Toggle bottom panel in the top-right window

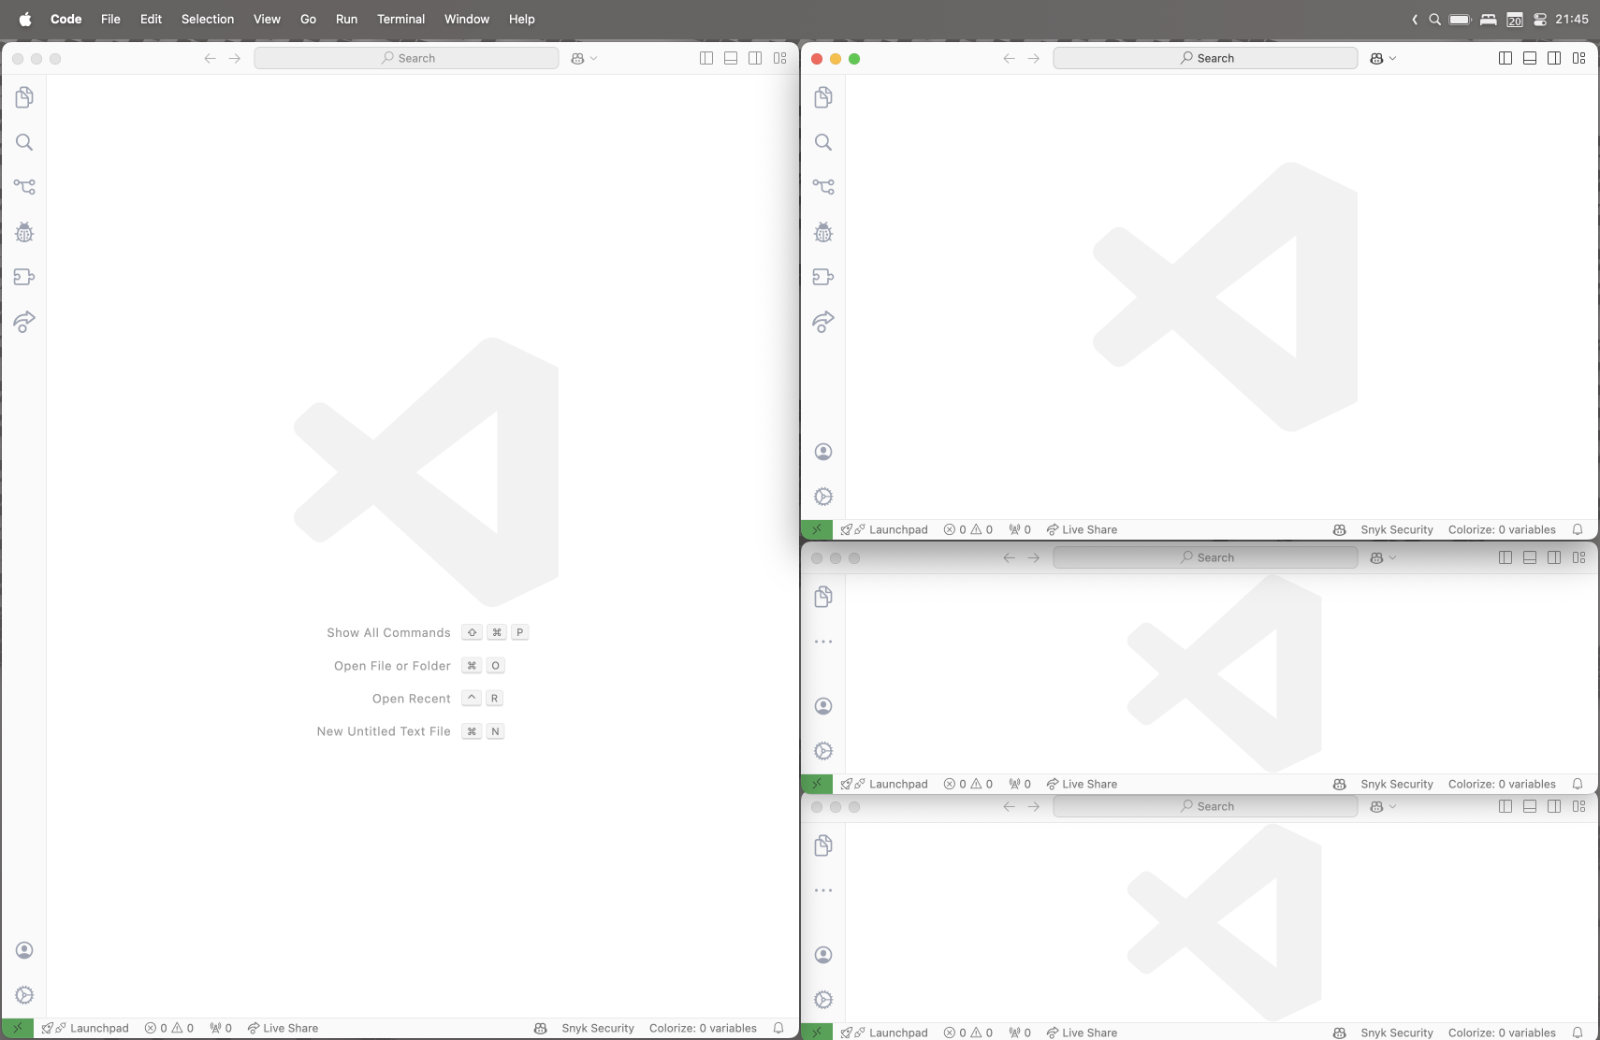click(1530, 58)
